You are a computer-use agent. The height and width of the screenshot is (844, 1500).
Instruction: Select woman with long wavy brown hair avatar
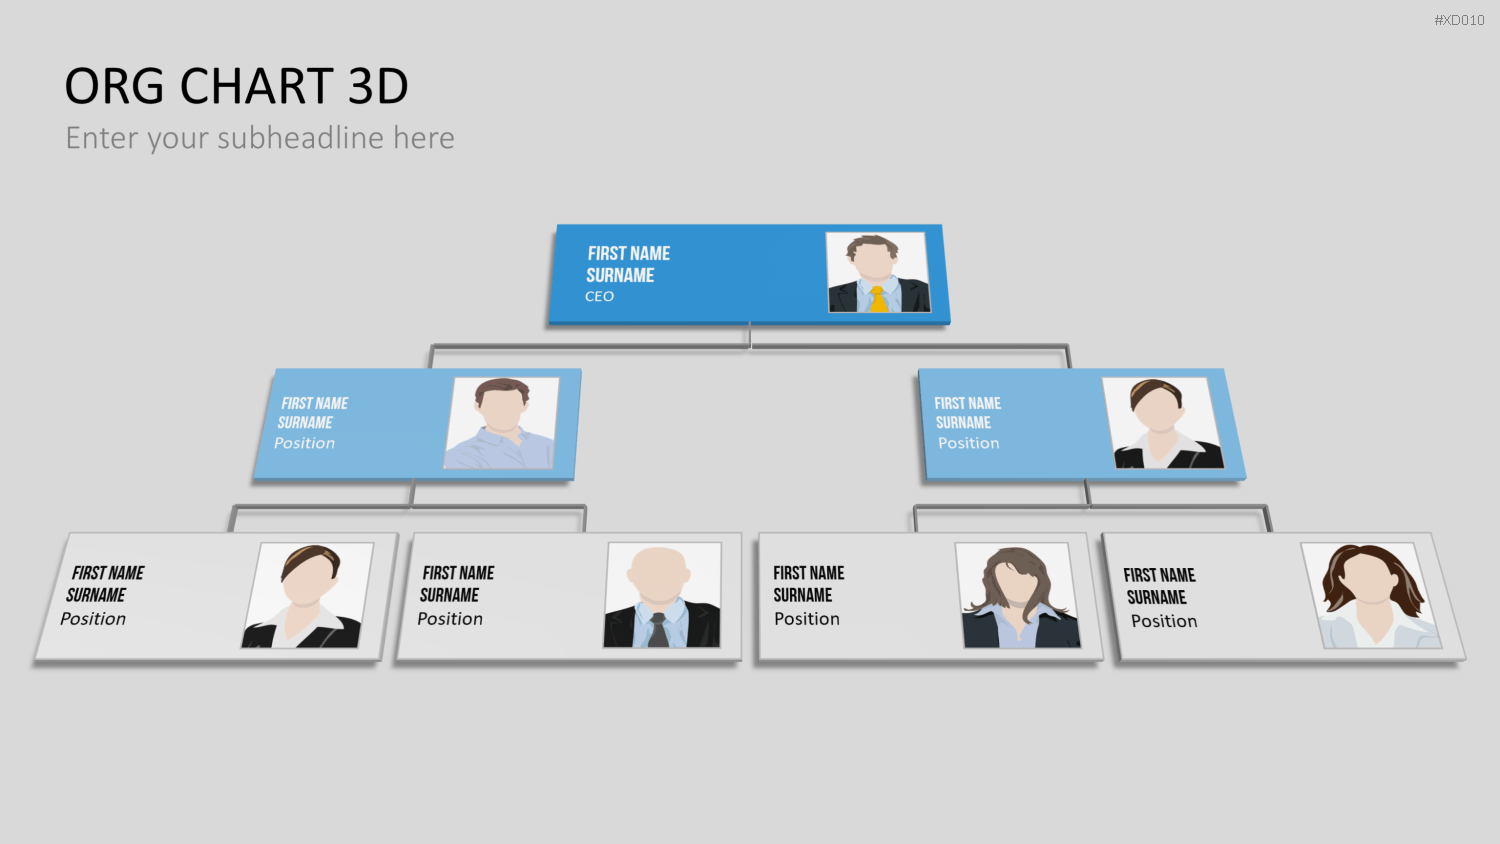tap(1017, 595)
